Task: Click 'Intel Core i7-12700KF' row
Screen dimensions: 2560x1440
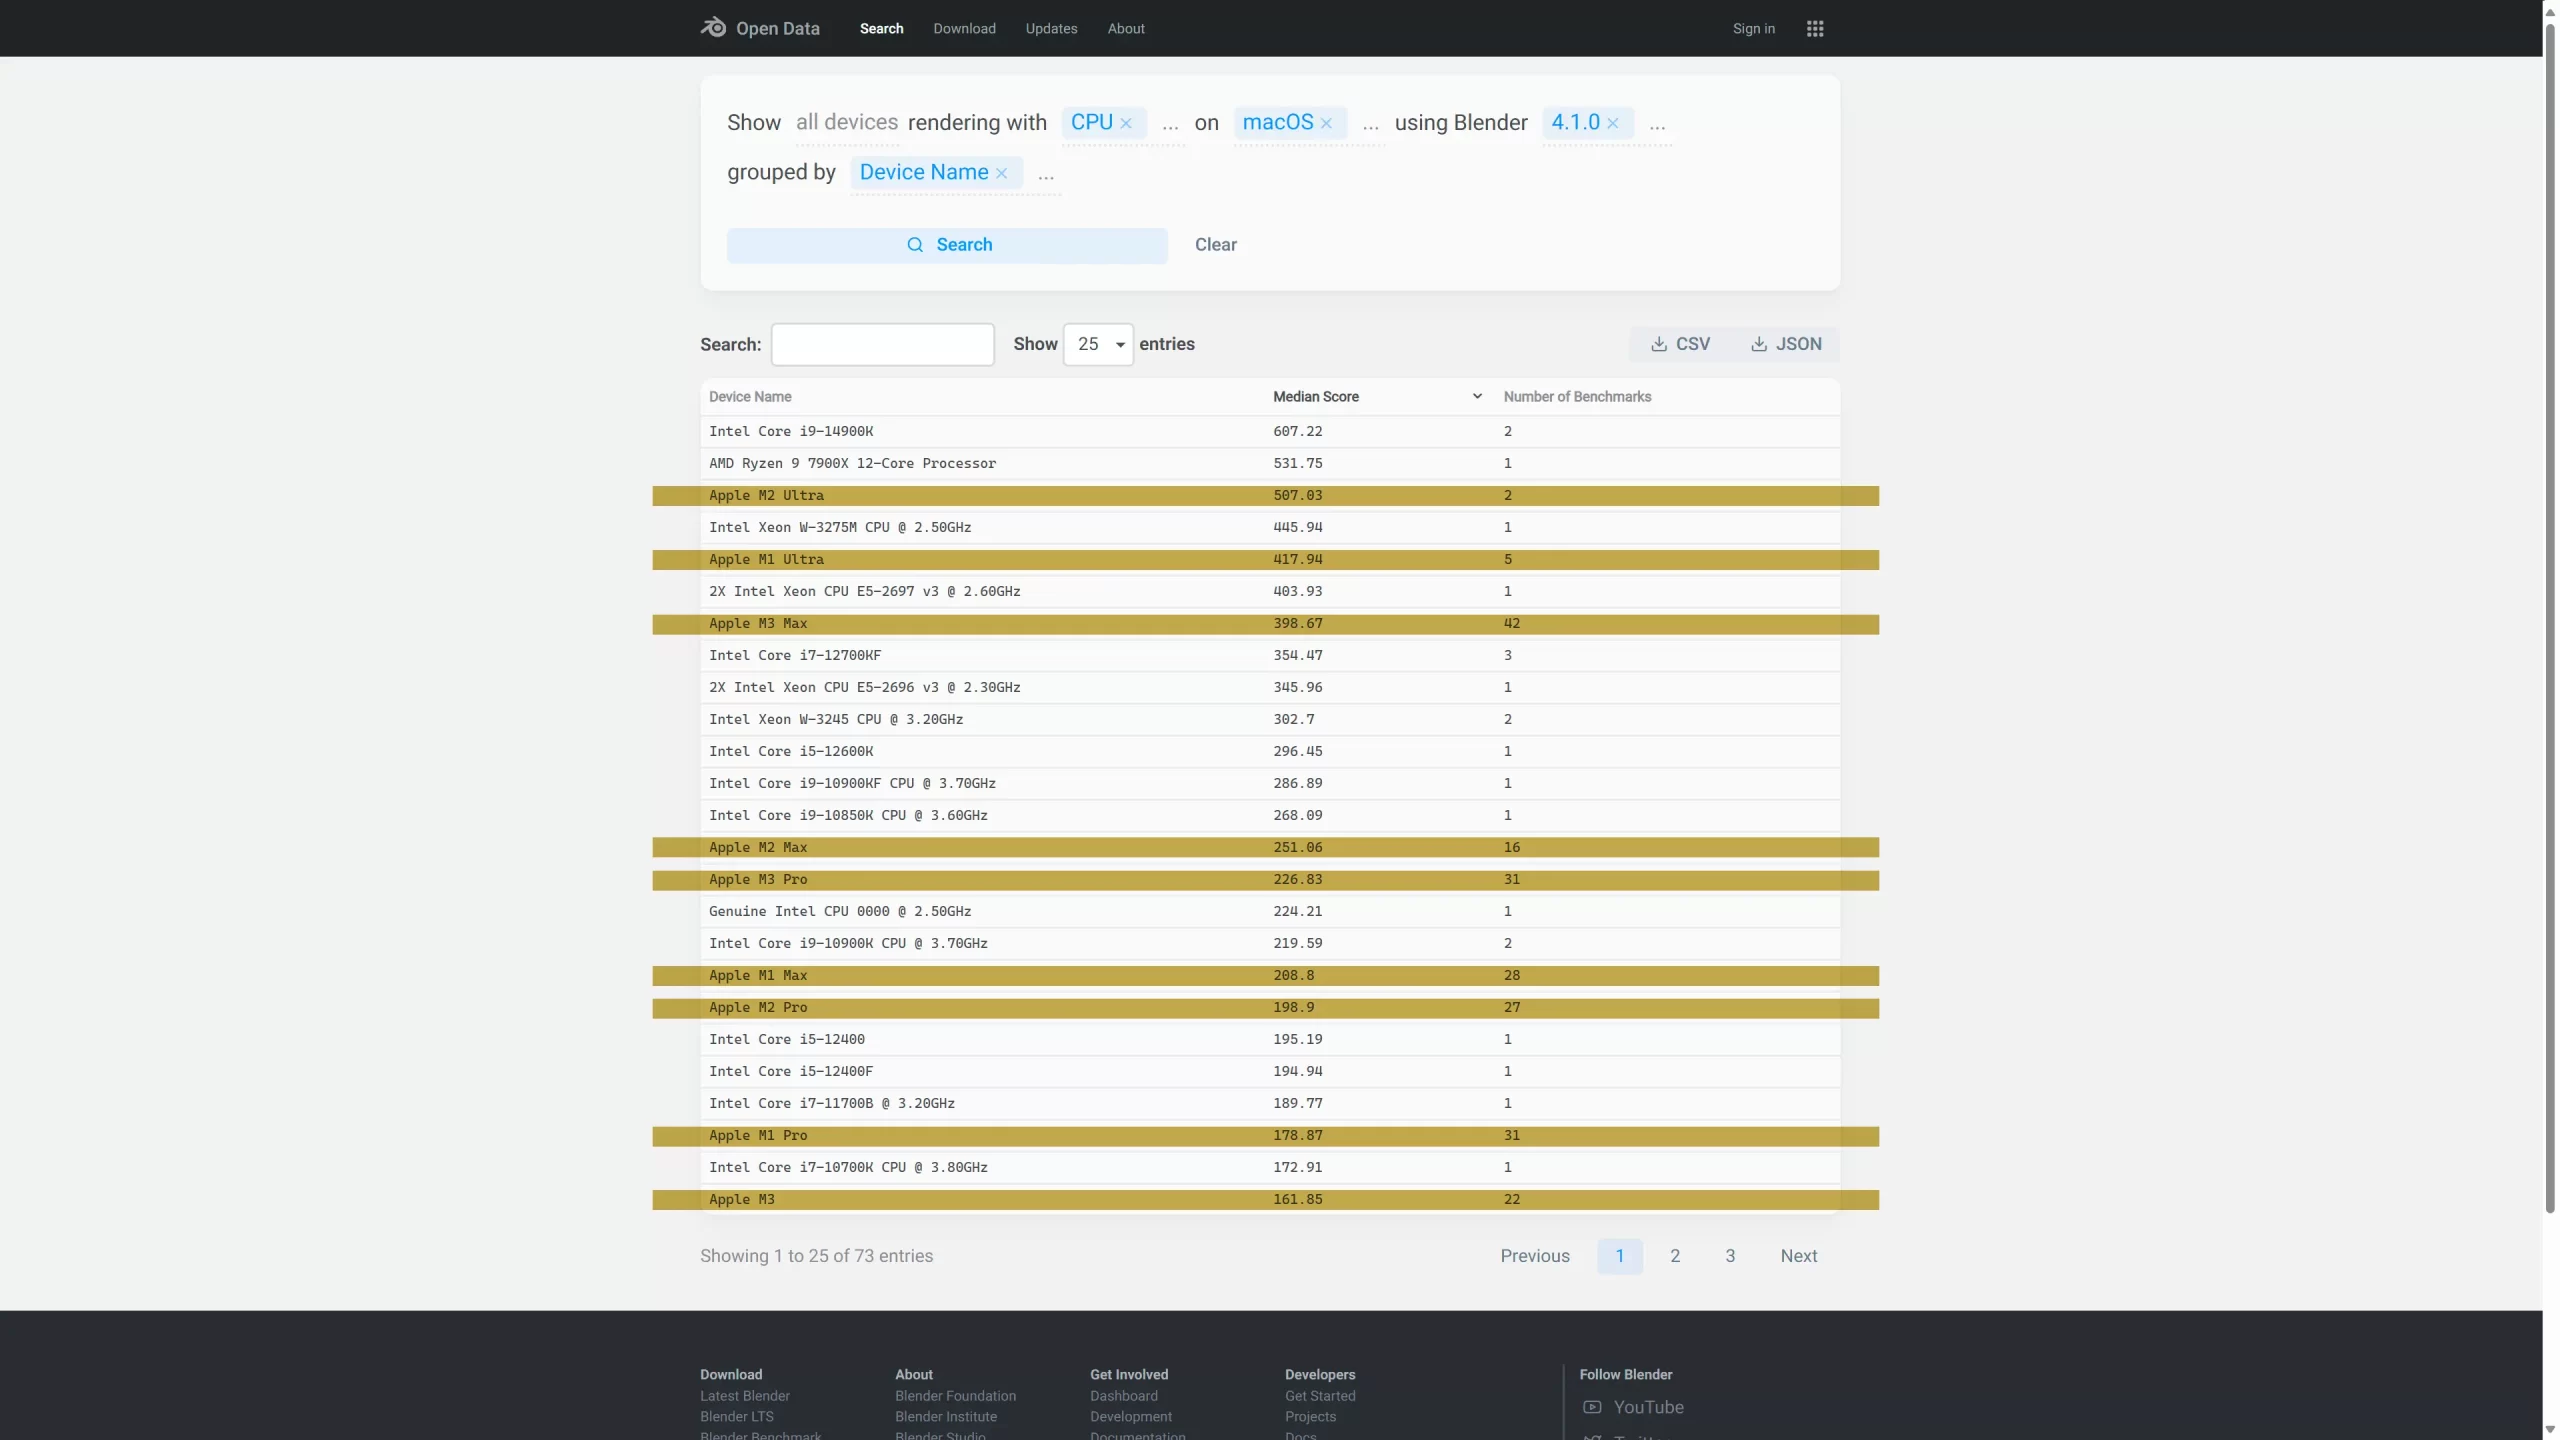Action: click(1269, 656)
